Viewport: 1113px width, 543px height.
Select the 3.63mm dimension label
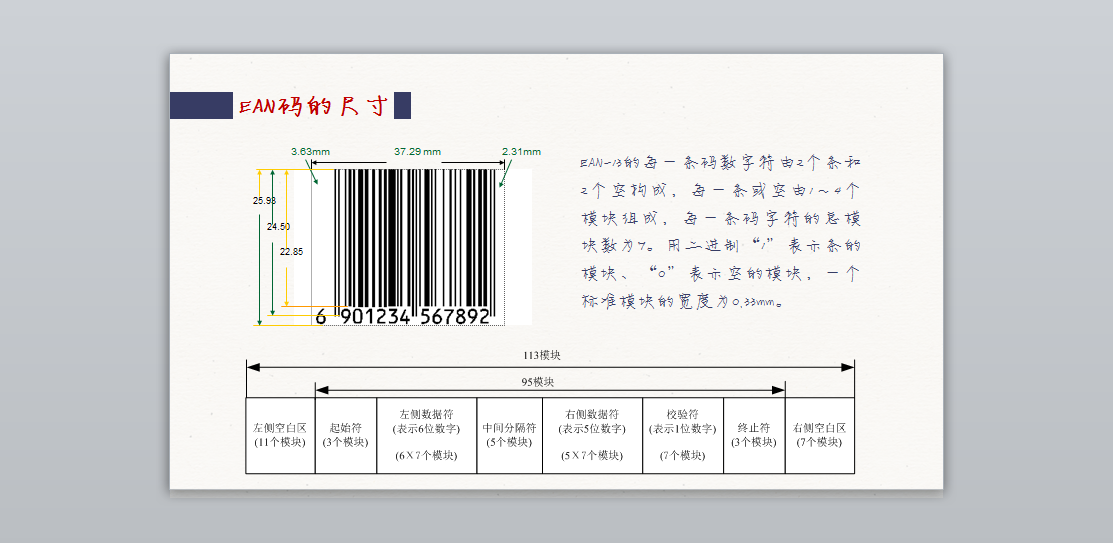coord(310,151)
